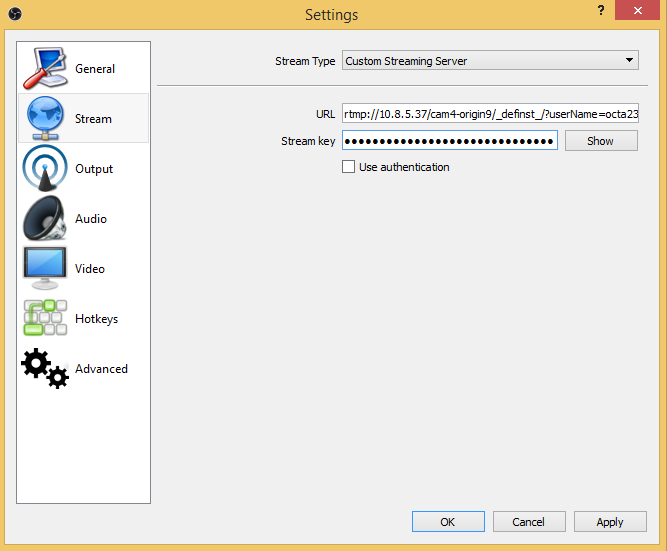Click the OK button

447,522
